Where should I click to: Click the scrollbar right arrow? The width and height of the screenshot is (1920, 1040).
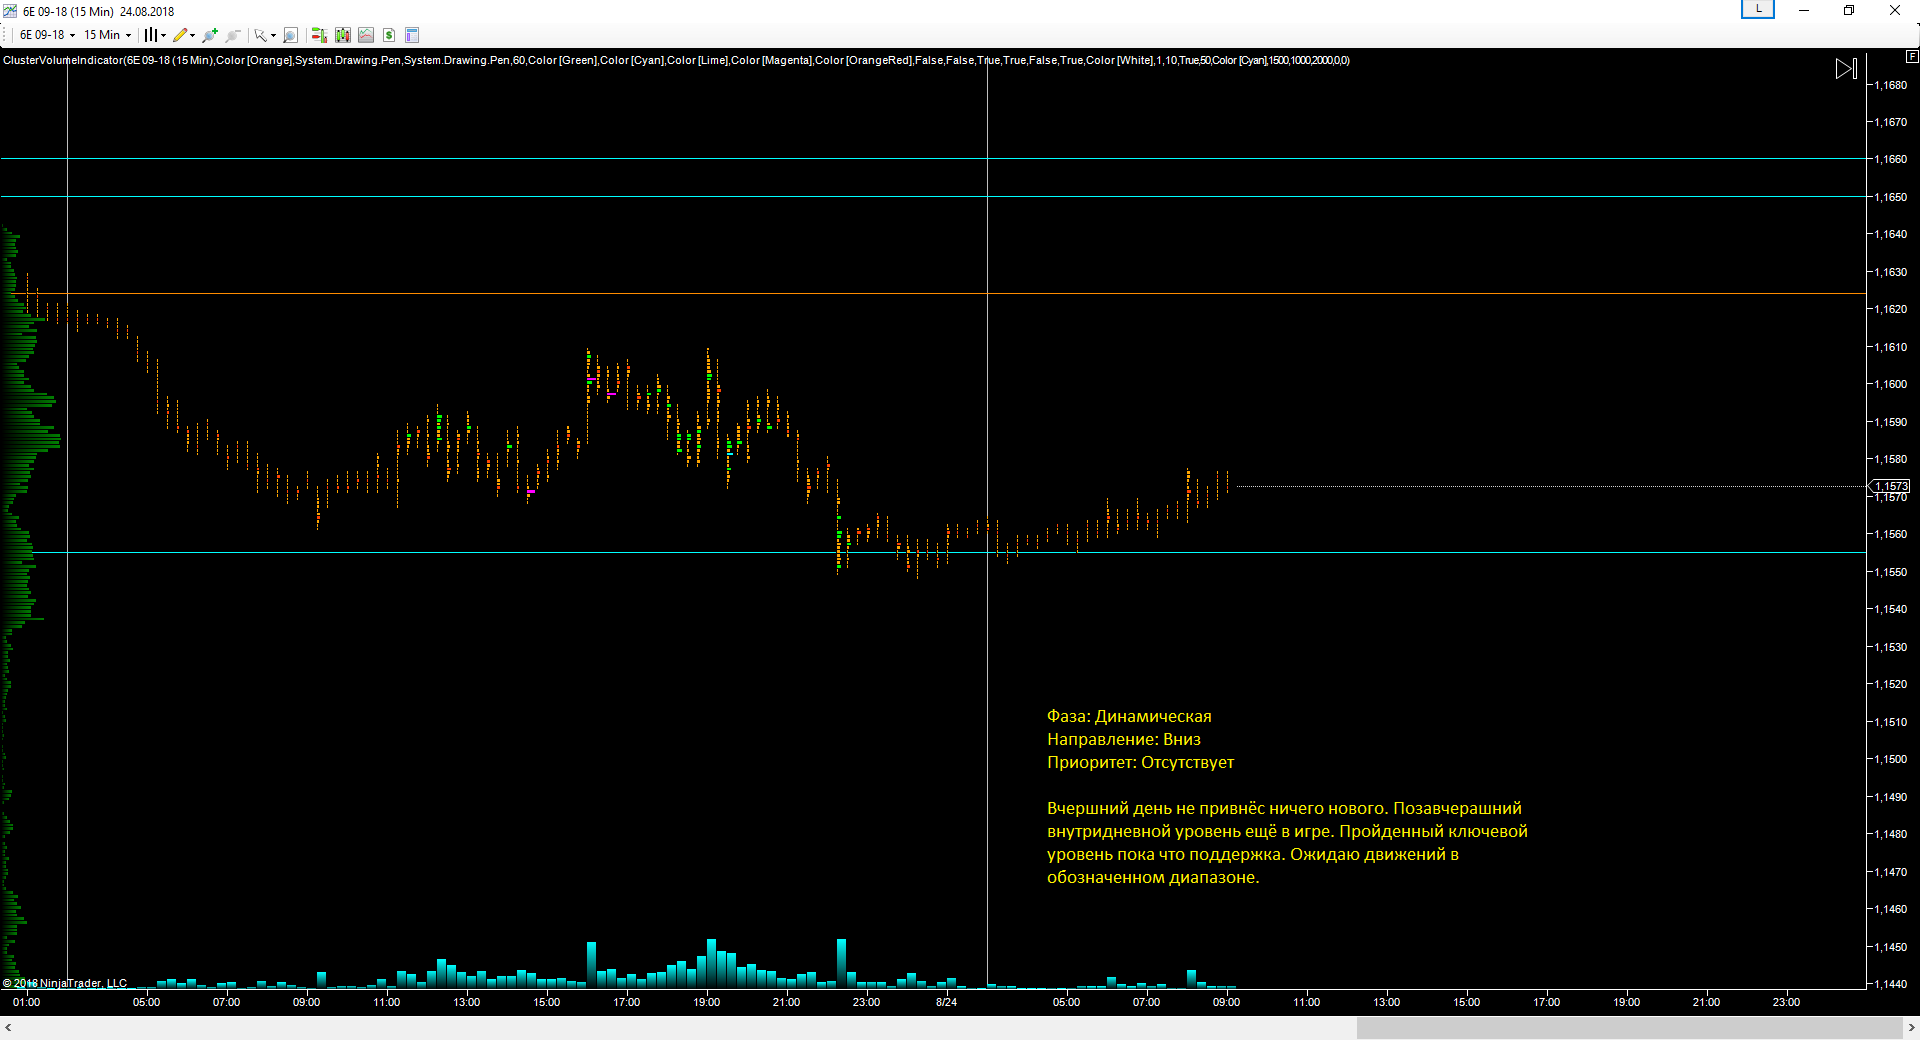click(1911, 1028)
